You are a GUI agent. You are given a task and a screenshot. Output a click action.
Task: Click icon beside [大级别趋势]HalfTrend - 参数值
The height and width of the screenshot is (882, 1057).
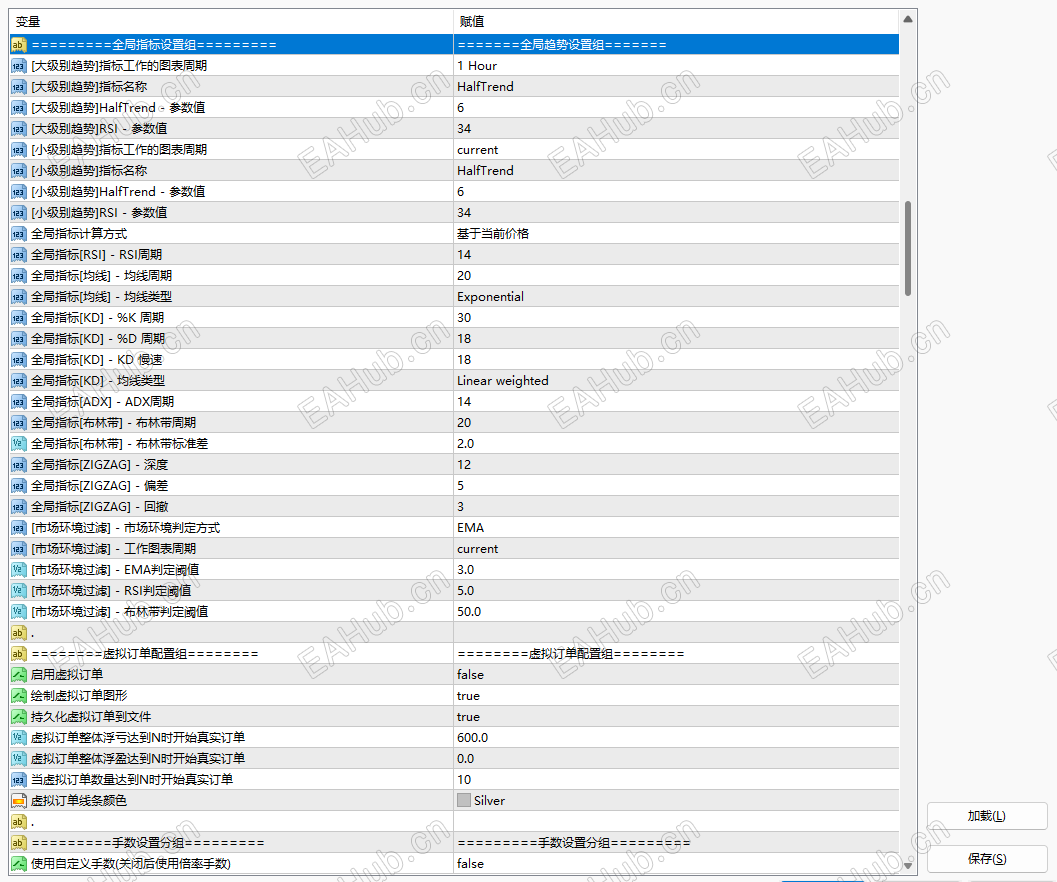tap(18, 108)
